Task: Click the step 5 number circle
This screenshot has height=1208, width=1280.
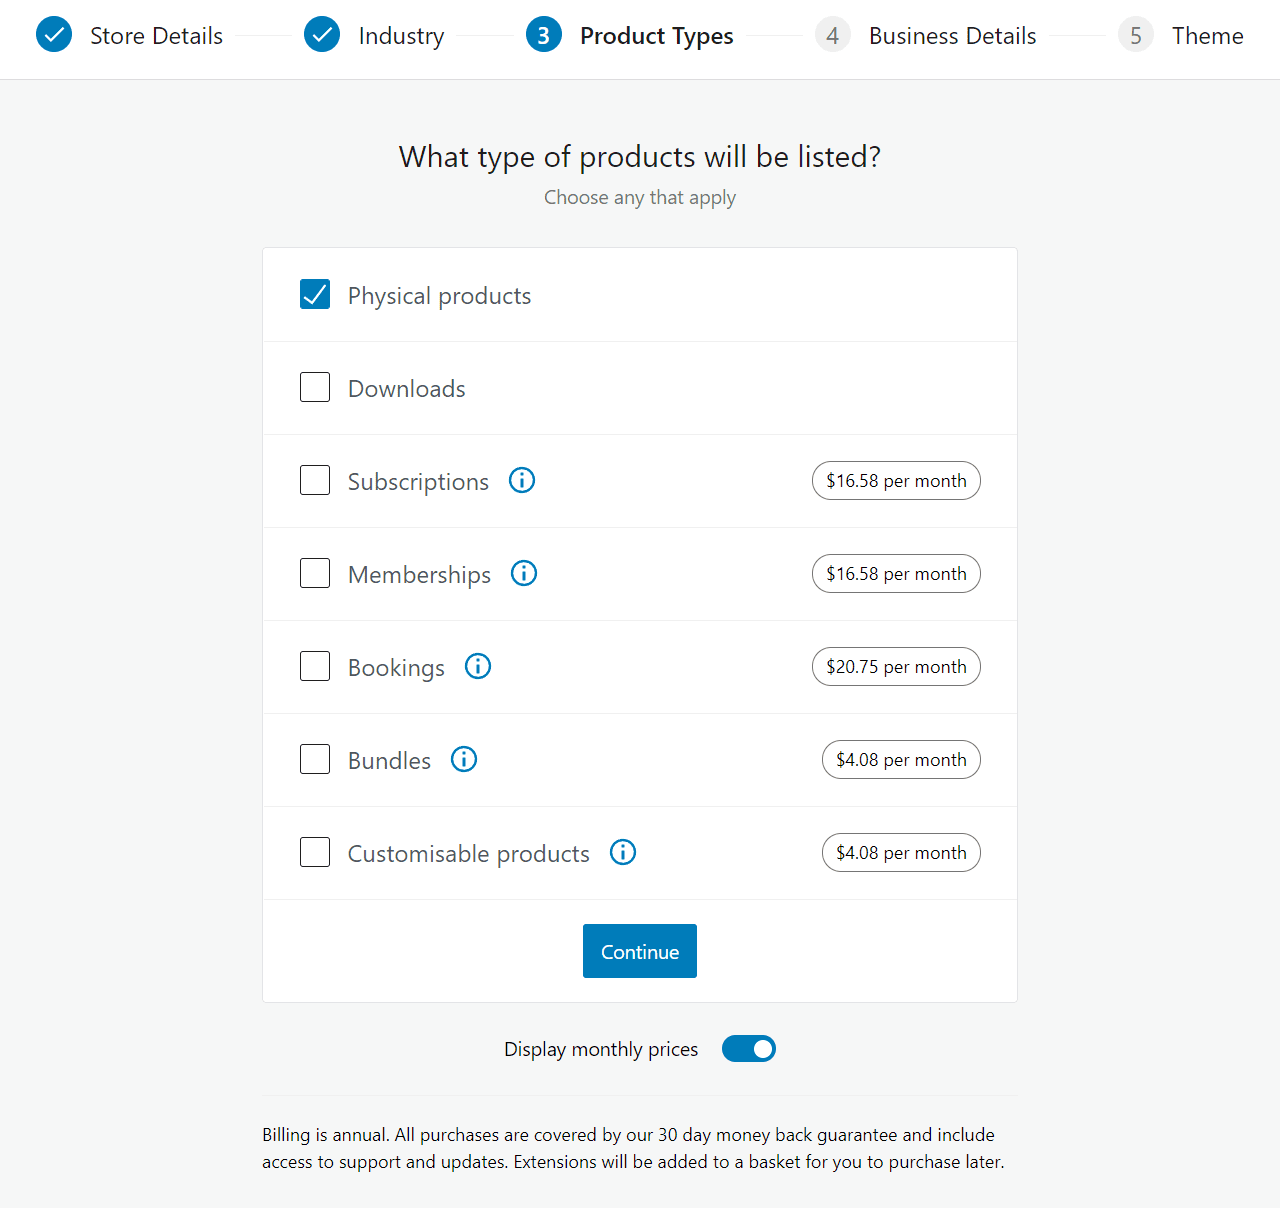Action: (x=1136, y=34)
